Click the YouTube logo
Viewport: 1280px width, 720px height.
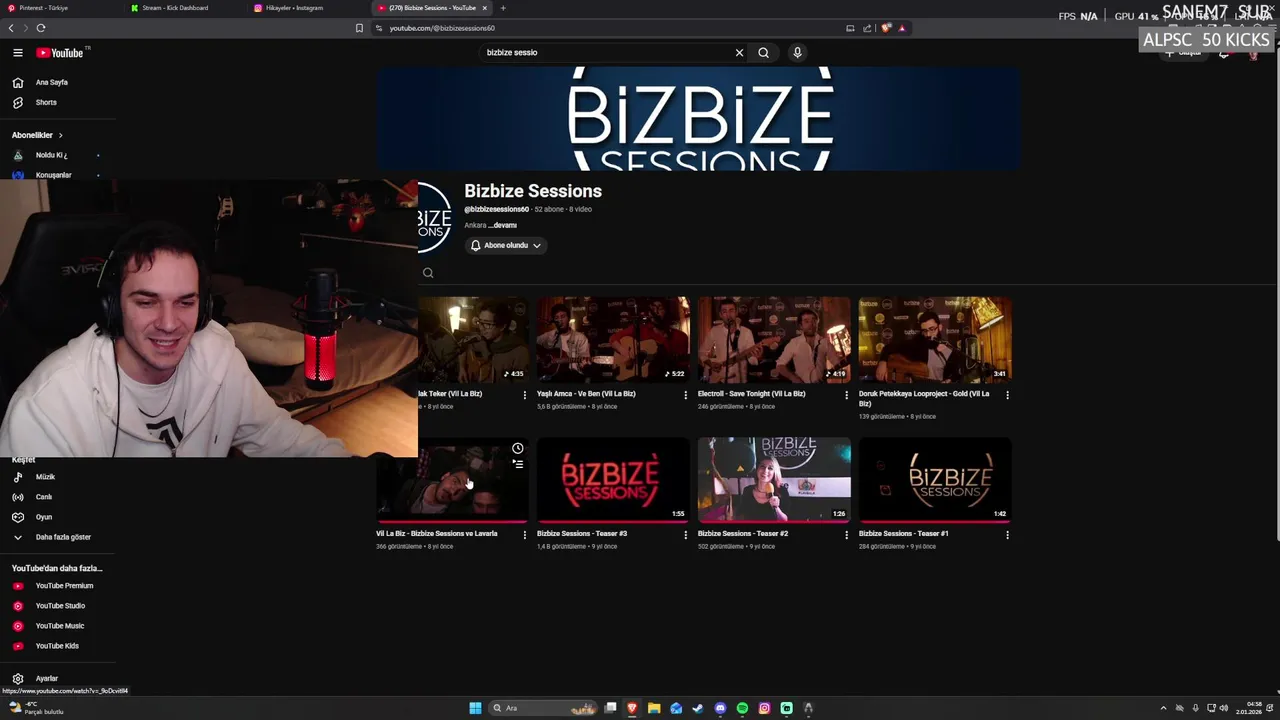[x=60, y=53]
